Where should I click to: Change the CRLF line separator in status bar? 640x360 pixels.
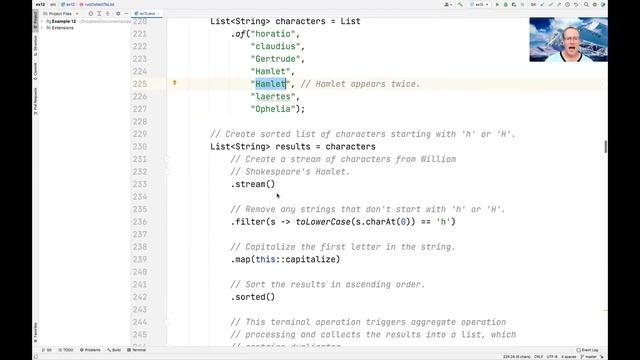(x=538, y=357)
